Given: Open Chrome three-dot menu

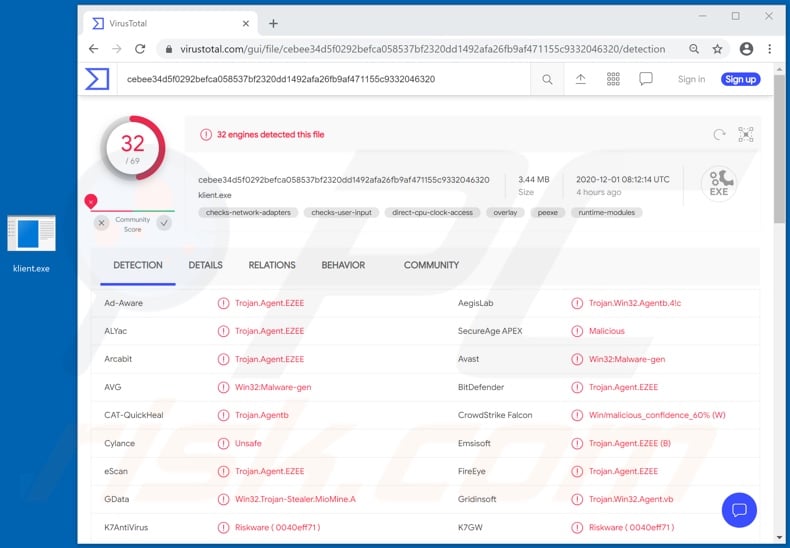Looking at the screenshot, I should pyautogui.click(x=769, y=49).
